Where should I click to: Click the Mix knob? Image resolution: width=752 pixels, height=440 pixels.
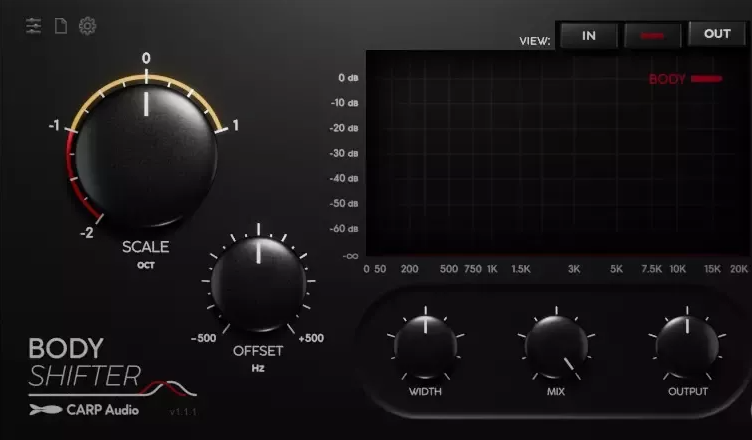tap(556, 347)
